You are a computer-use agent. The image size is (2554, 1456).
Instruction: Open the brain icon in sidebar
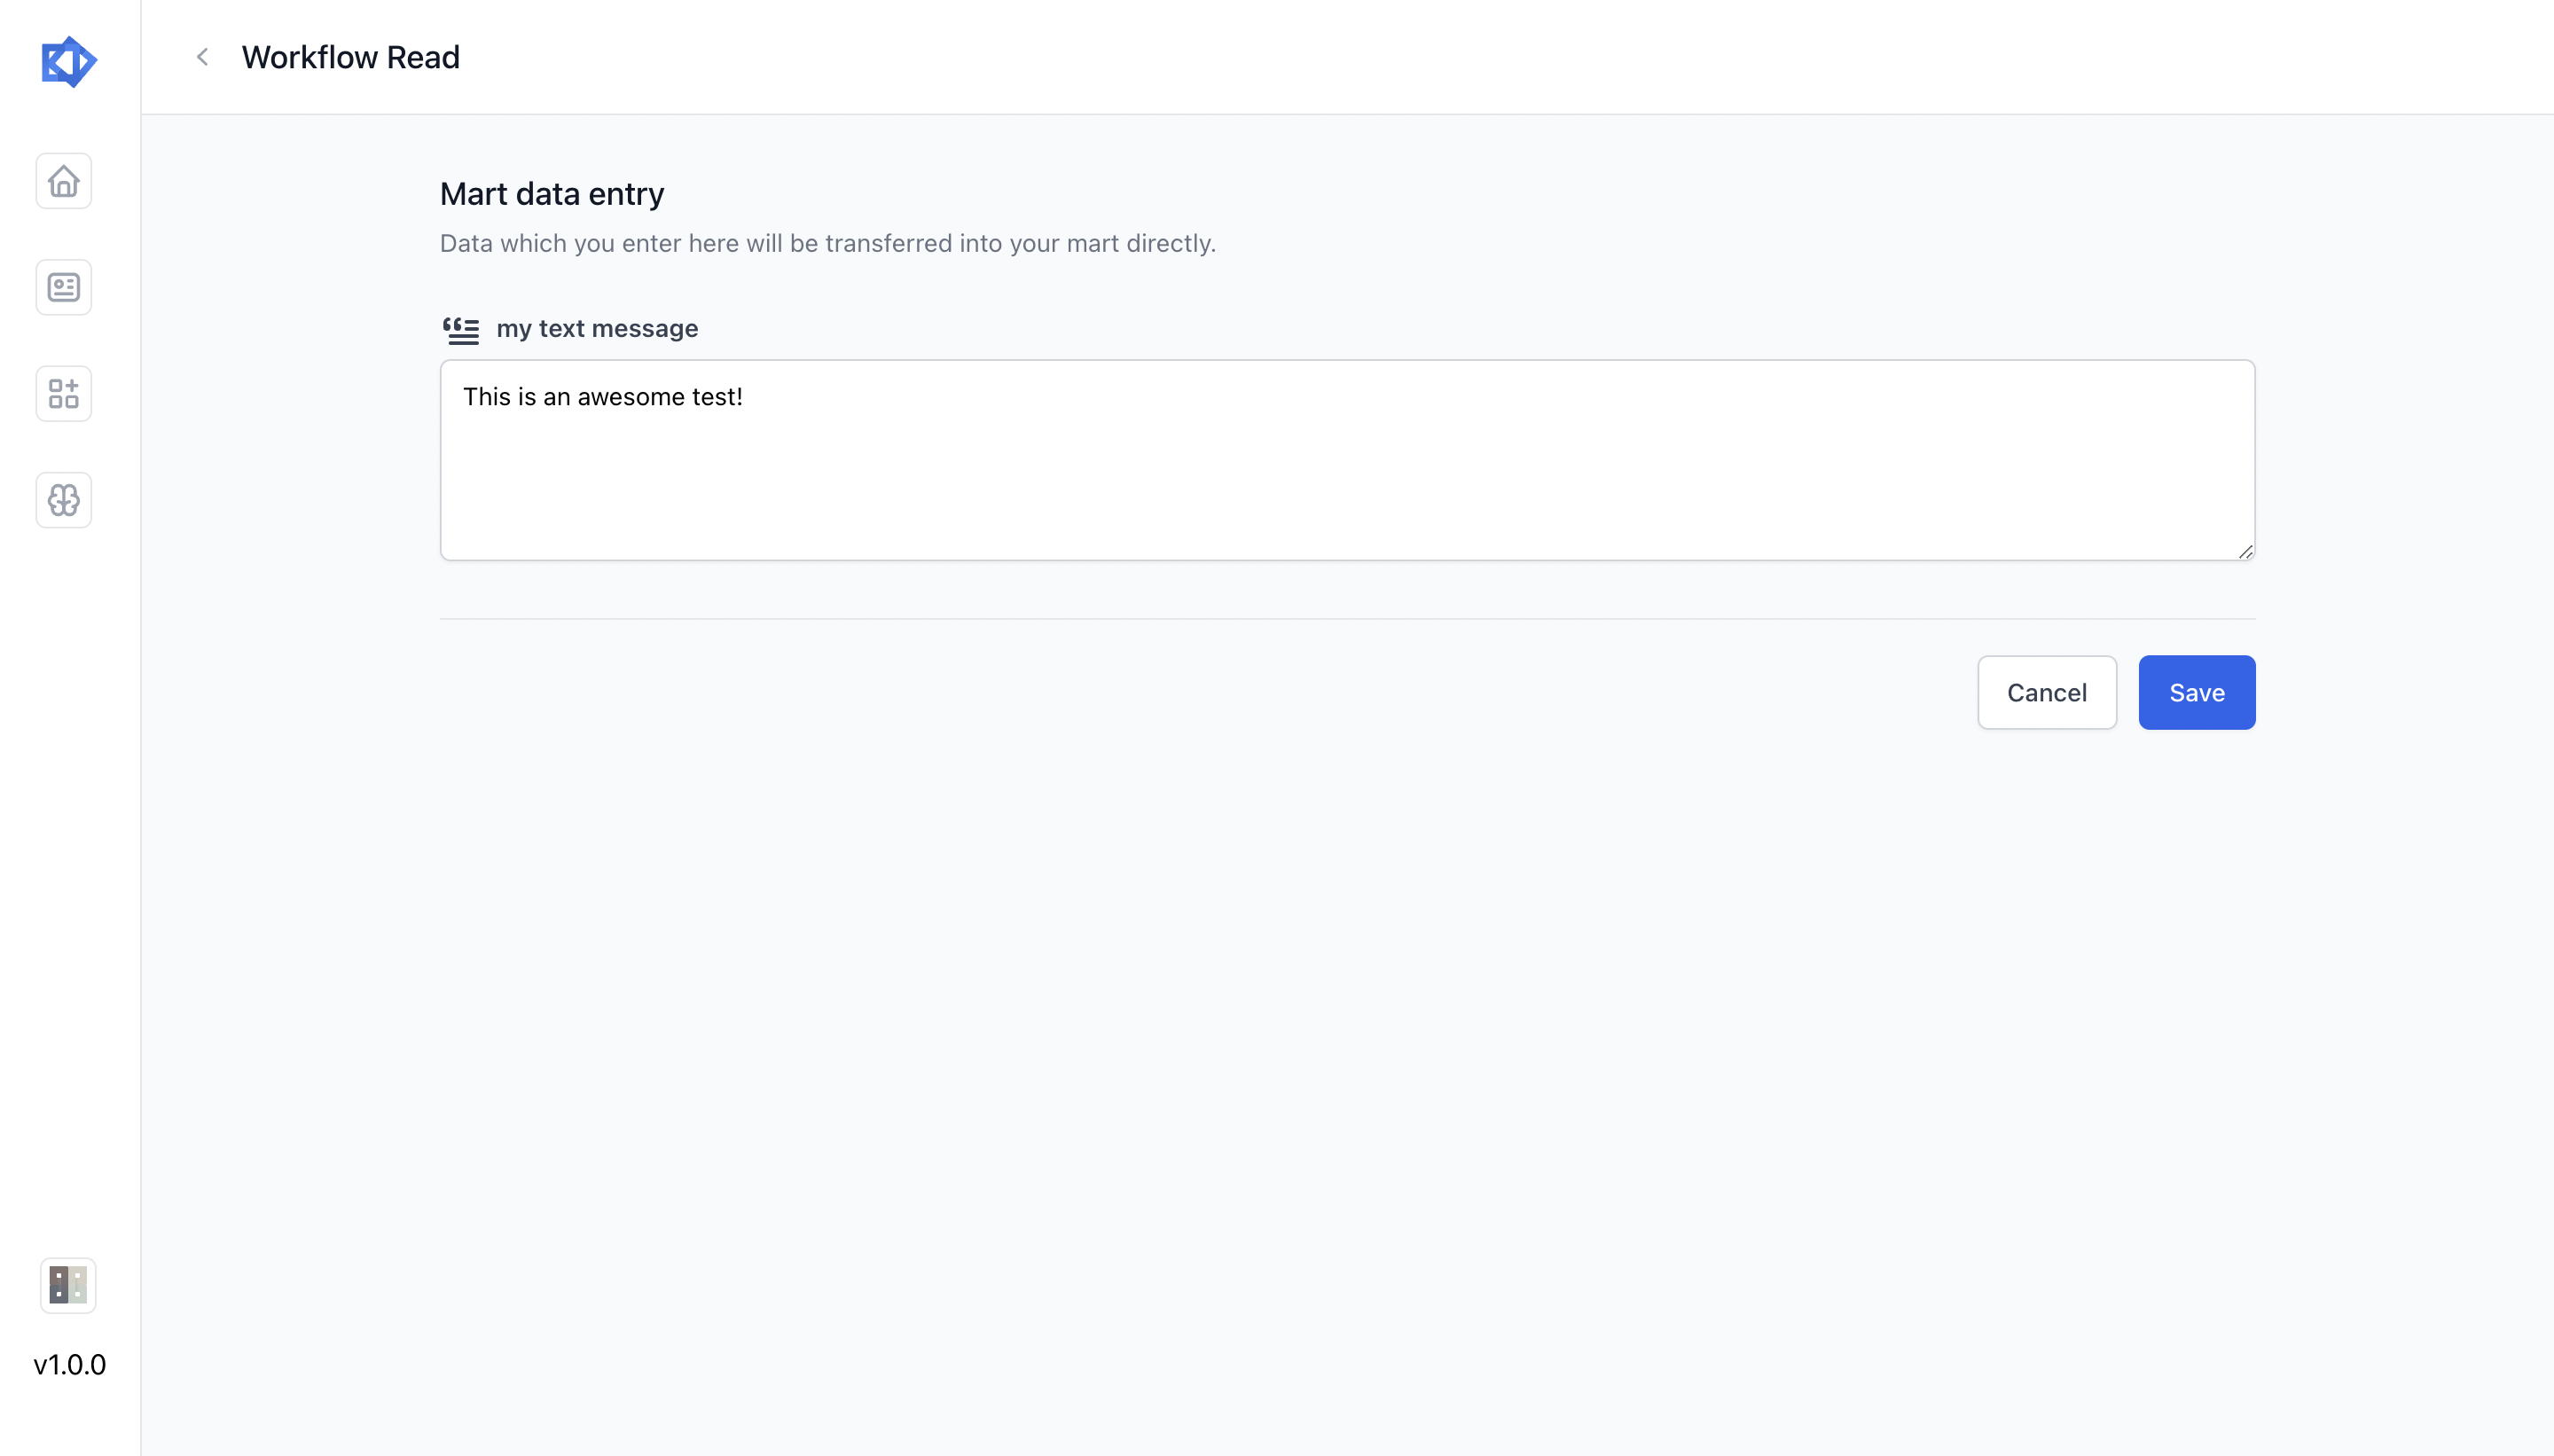(64, 500)
